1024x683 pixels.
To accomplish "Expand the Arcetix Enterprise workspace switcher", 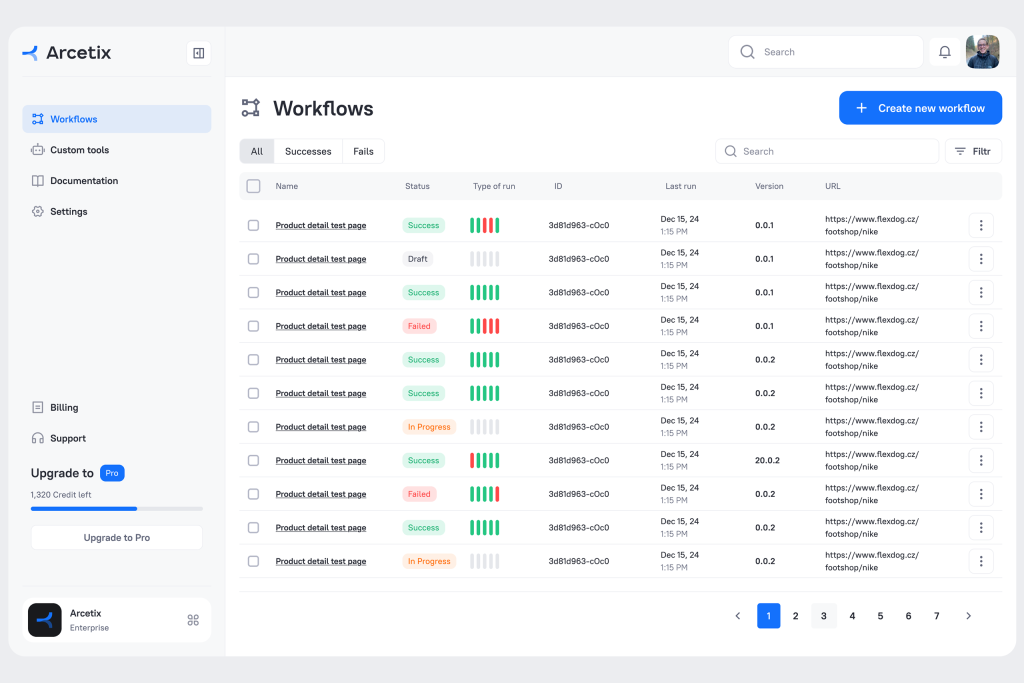I will [193, 620].
